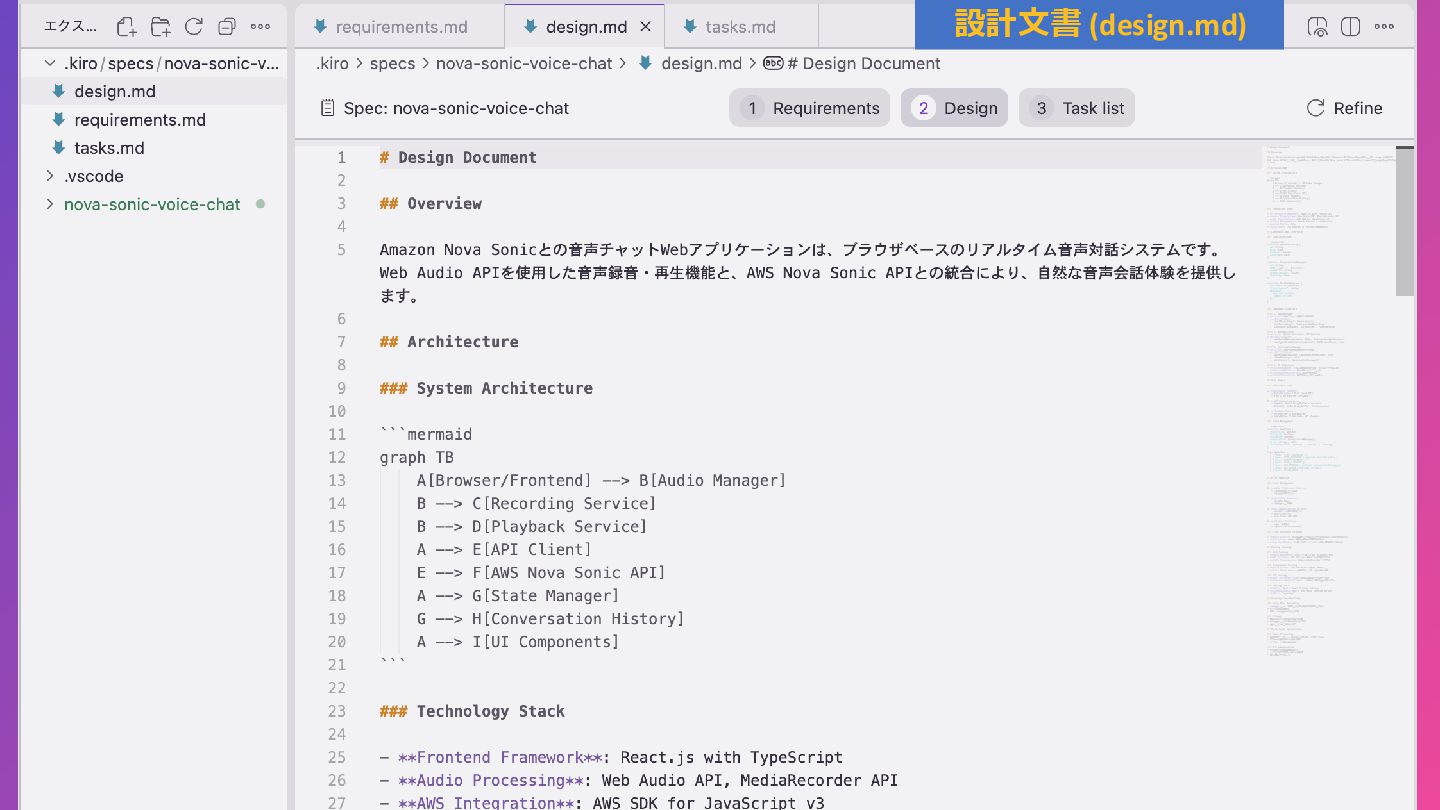This screenshot has width=1440, height=810.
Task: Refresh the explorer file tree
Action: [194, 27]
